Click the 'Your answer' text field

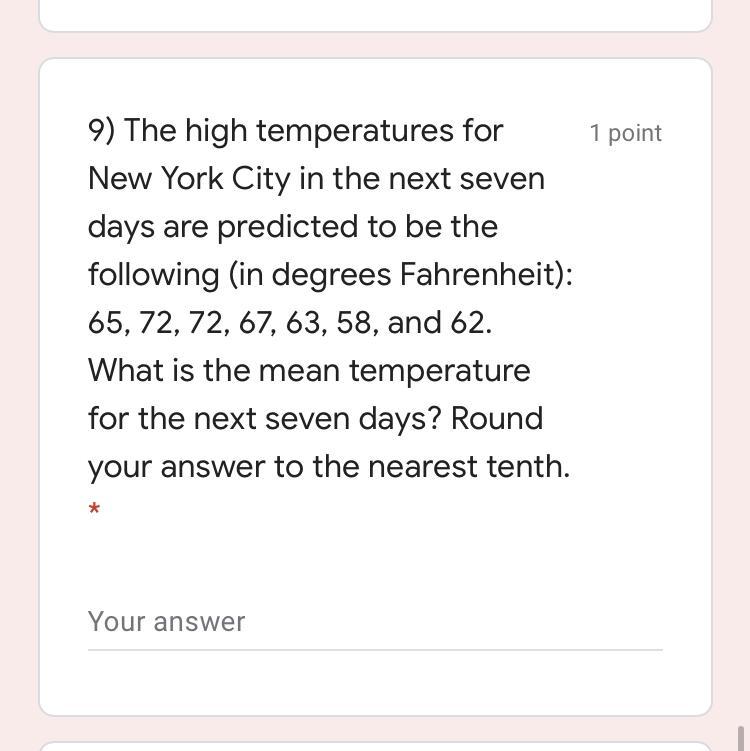374,622
